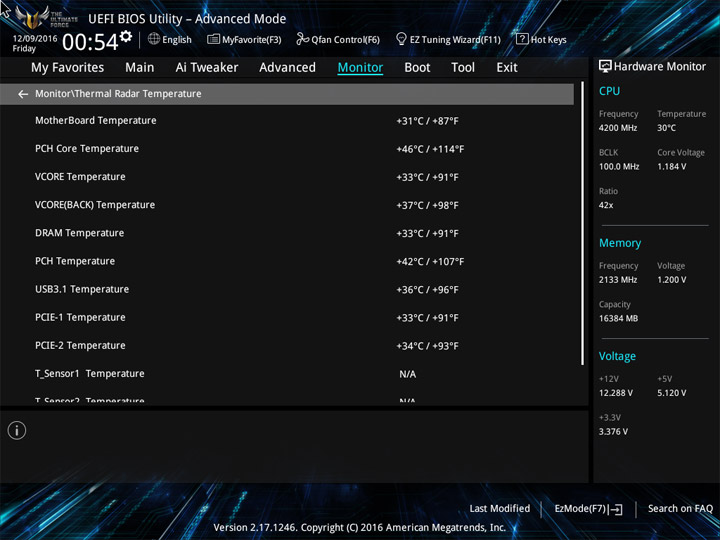Click the MyFavorite list icon
This screenshot has height=540, width=720.
(x=213, y=39)
